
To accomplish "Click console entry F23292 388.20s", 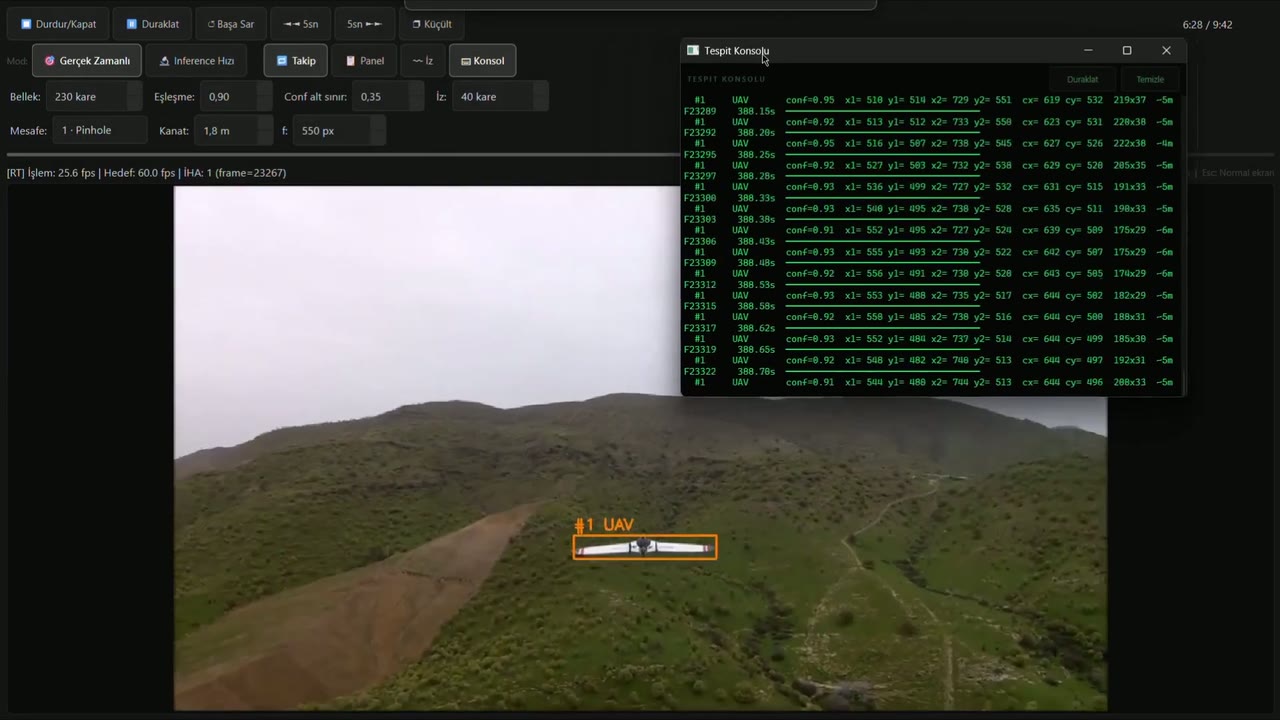I will pyautogui.click(x=729, y=132).
